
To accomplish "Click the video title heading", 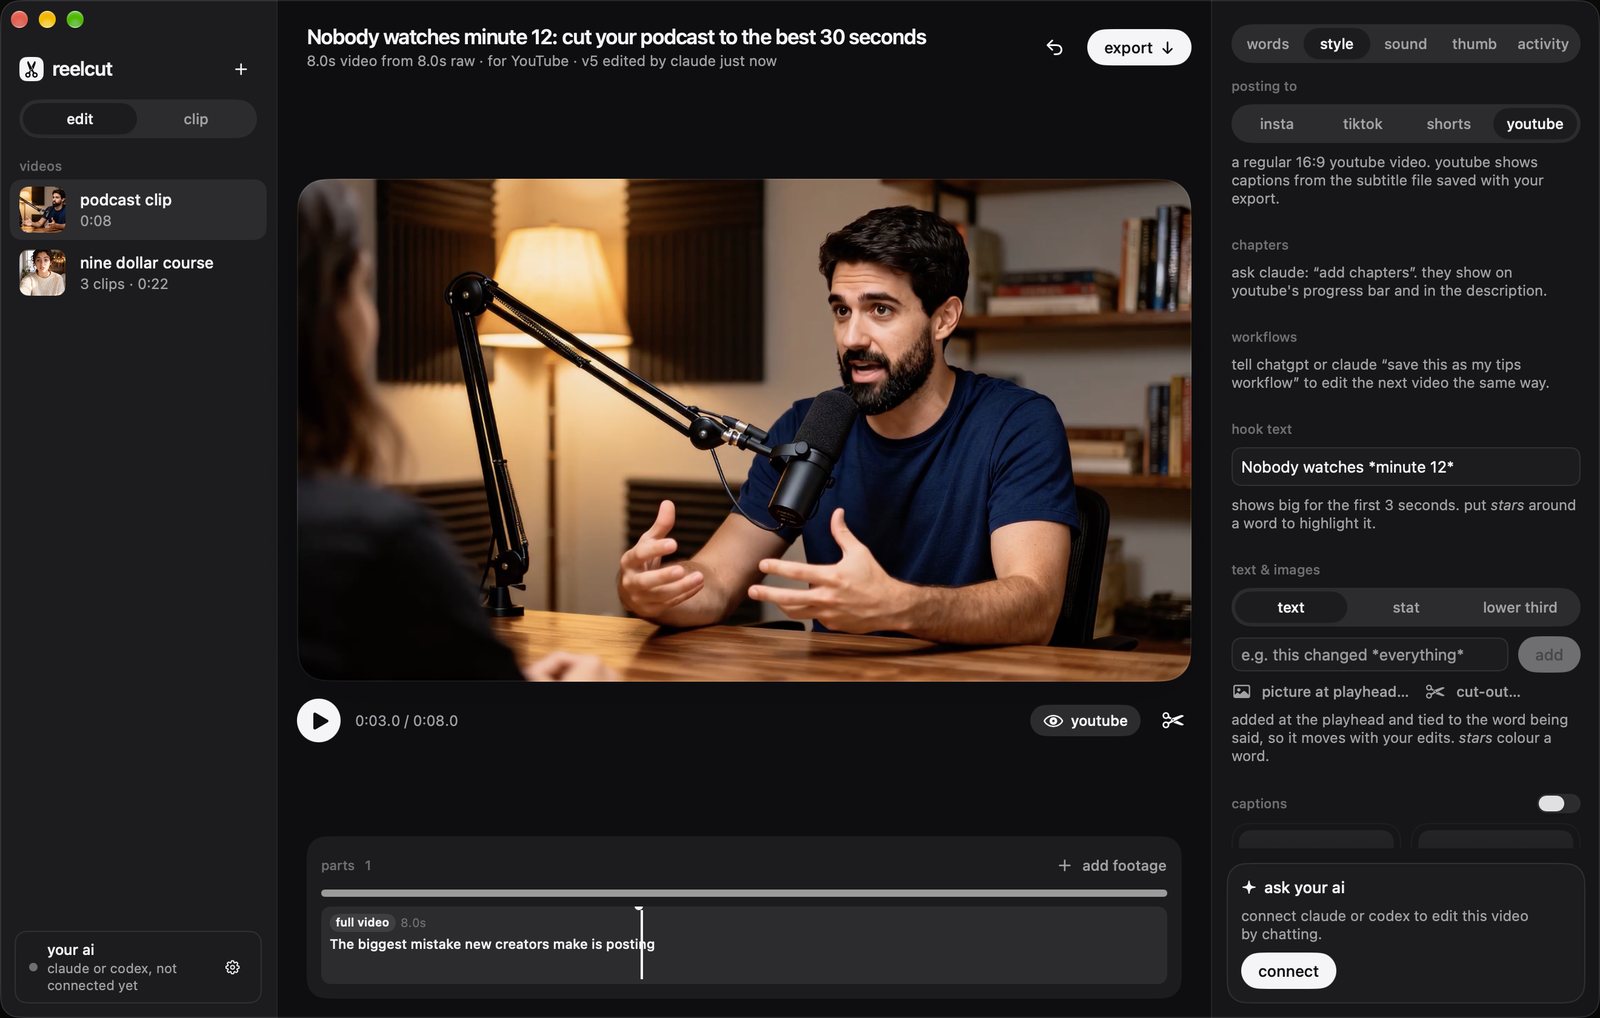I will coord(616,37).
